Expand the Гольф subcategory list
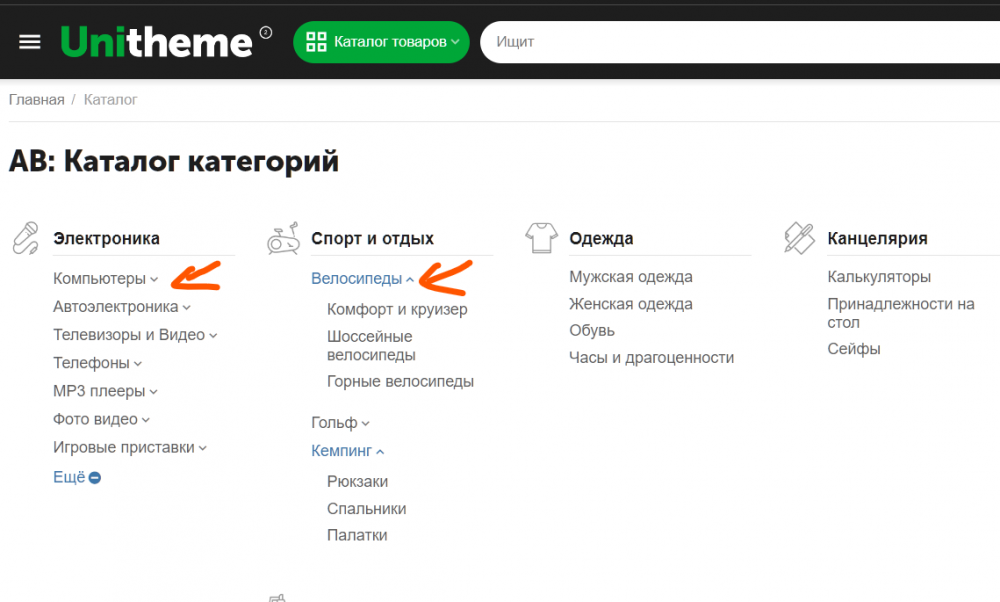 pyautogui.click(x=366, y=424)
